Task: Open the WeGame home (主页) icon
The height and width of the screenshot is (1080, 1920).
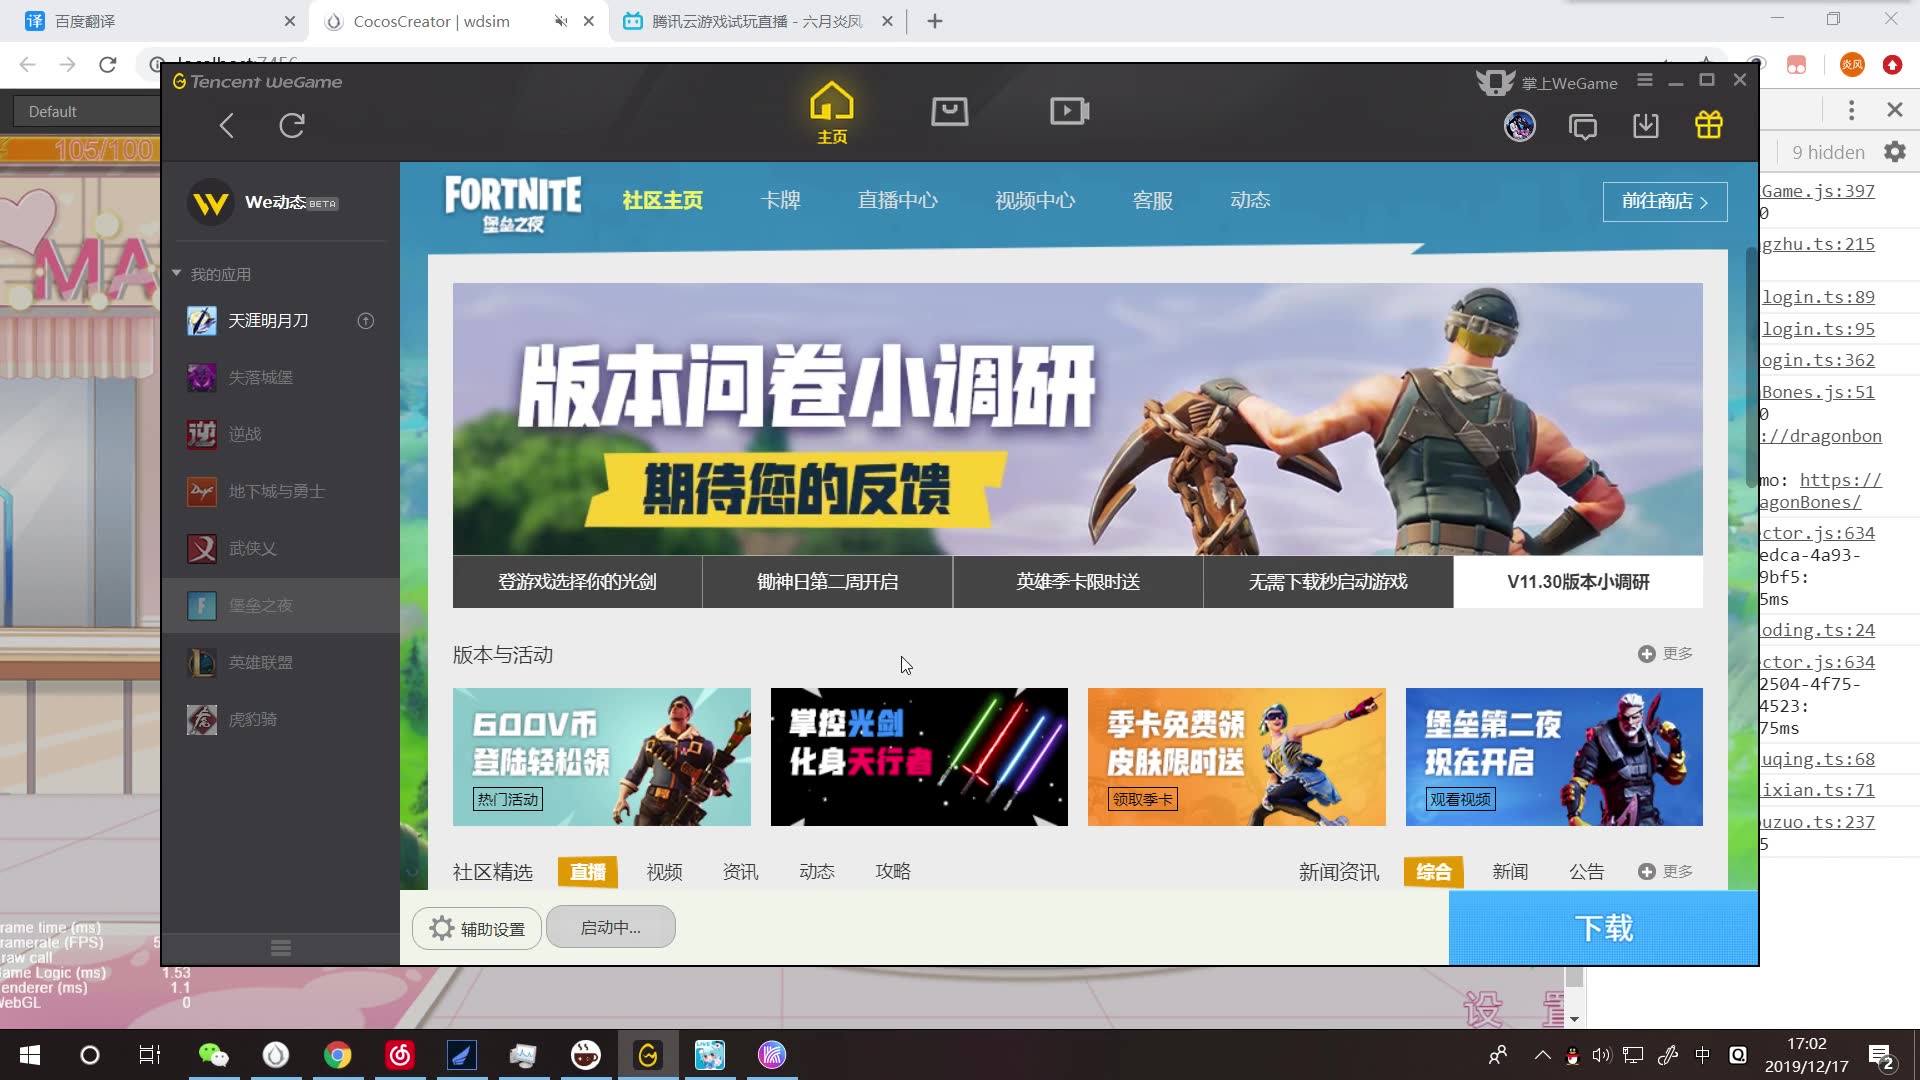Action: point(831,112)
